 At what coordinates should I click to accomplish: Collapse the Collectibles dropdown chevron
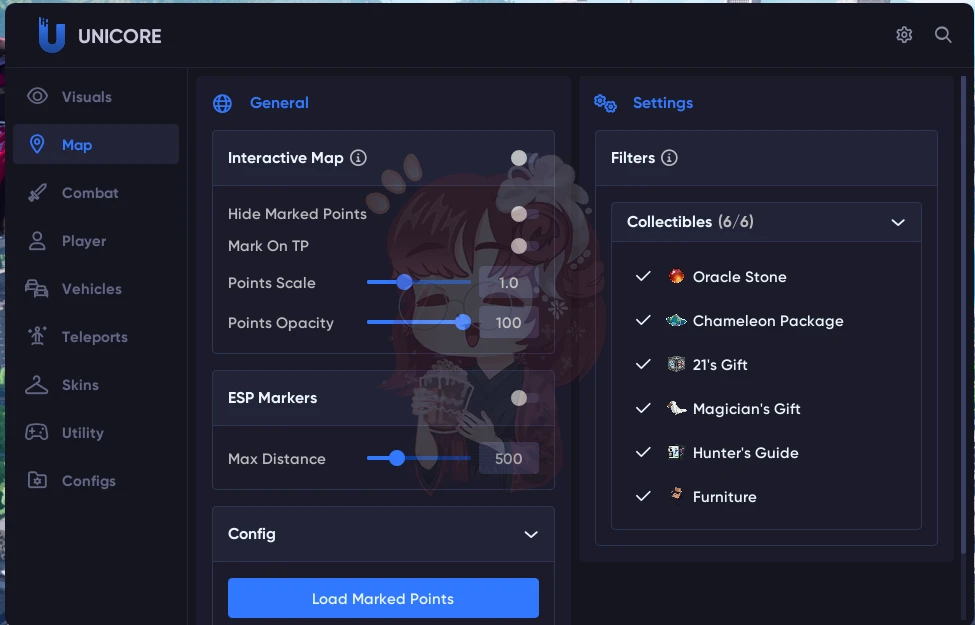point(898,222)
